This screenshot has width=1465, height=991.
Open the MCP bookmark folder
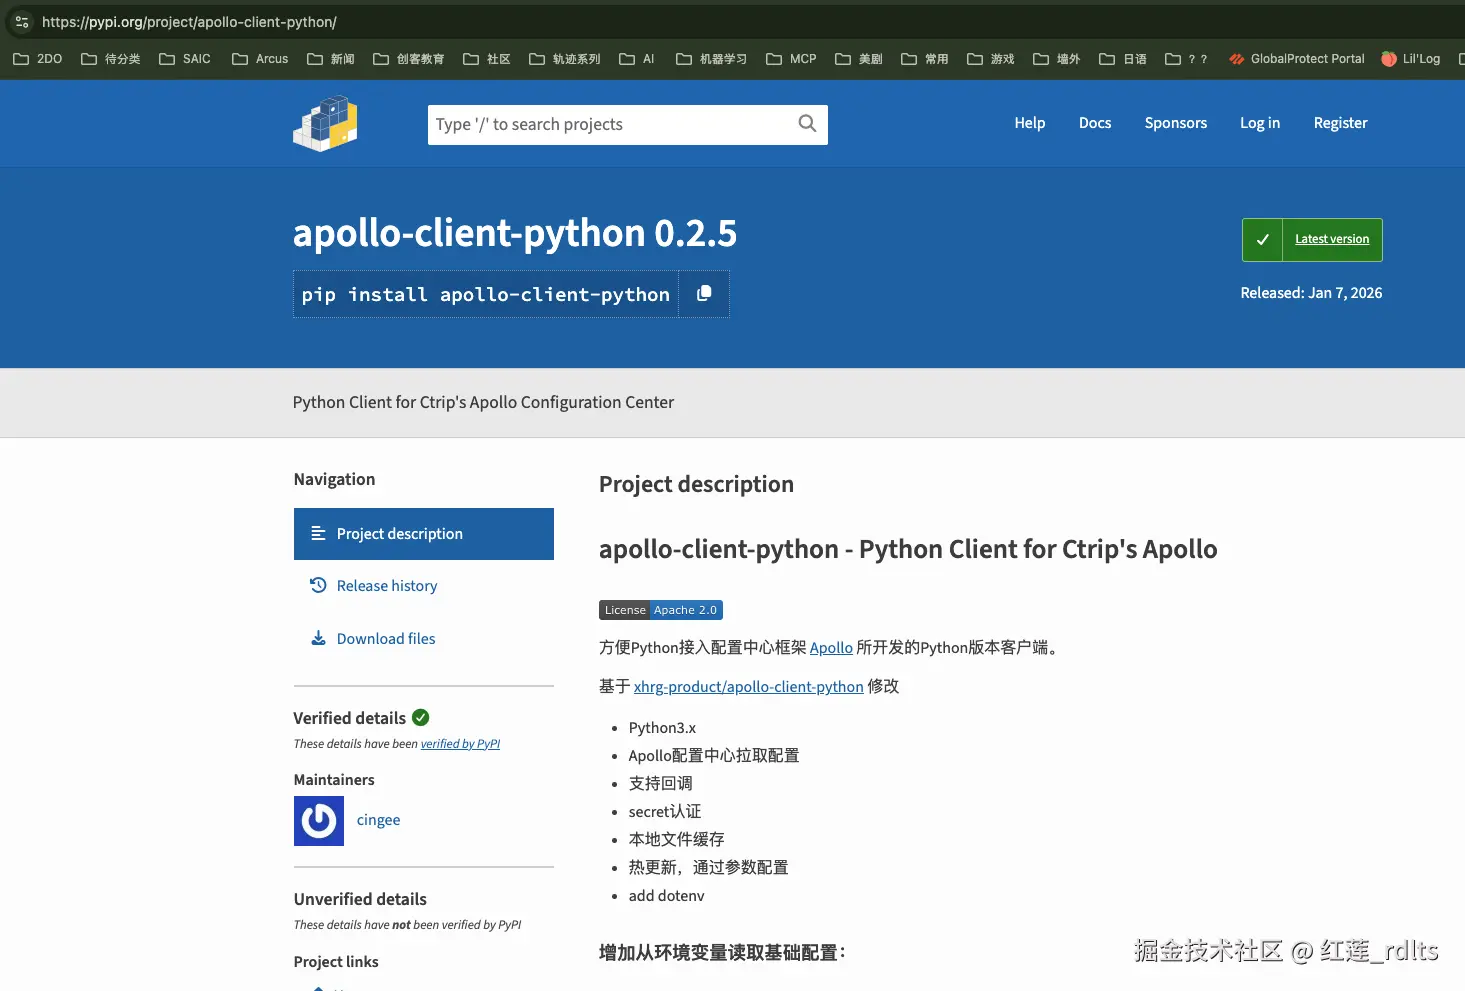(x=791, y=59)
